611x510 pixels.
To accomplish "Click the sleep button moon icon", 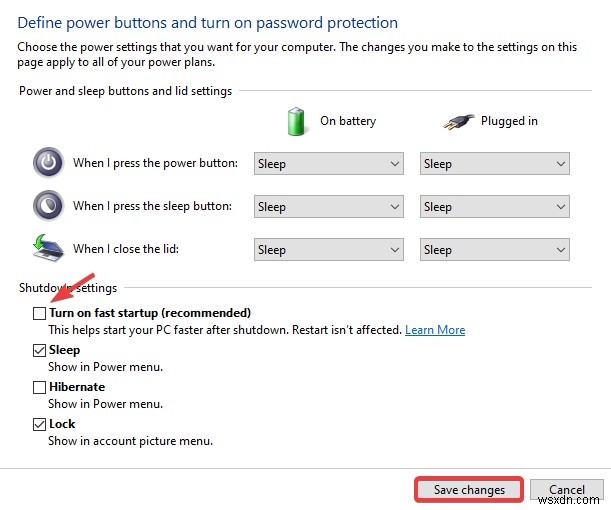I will pyautogui.click(x=47, y=206).
